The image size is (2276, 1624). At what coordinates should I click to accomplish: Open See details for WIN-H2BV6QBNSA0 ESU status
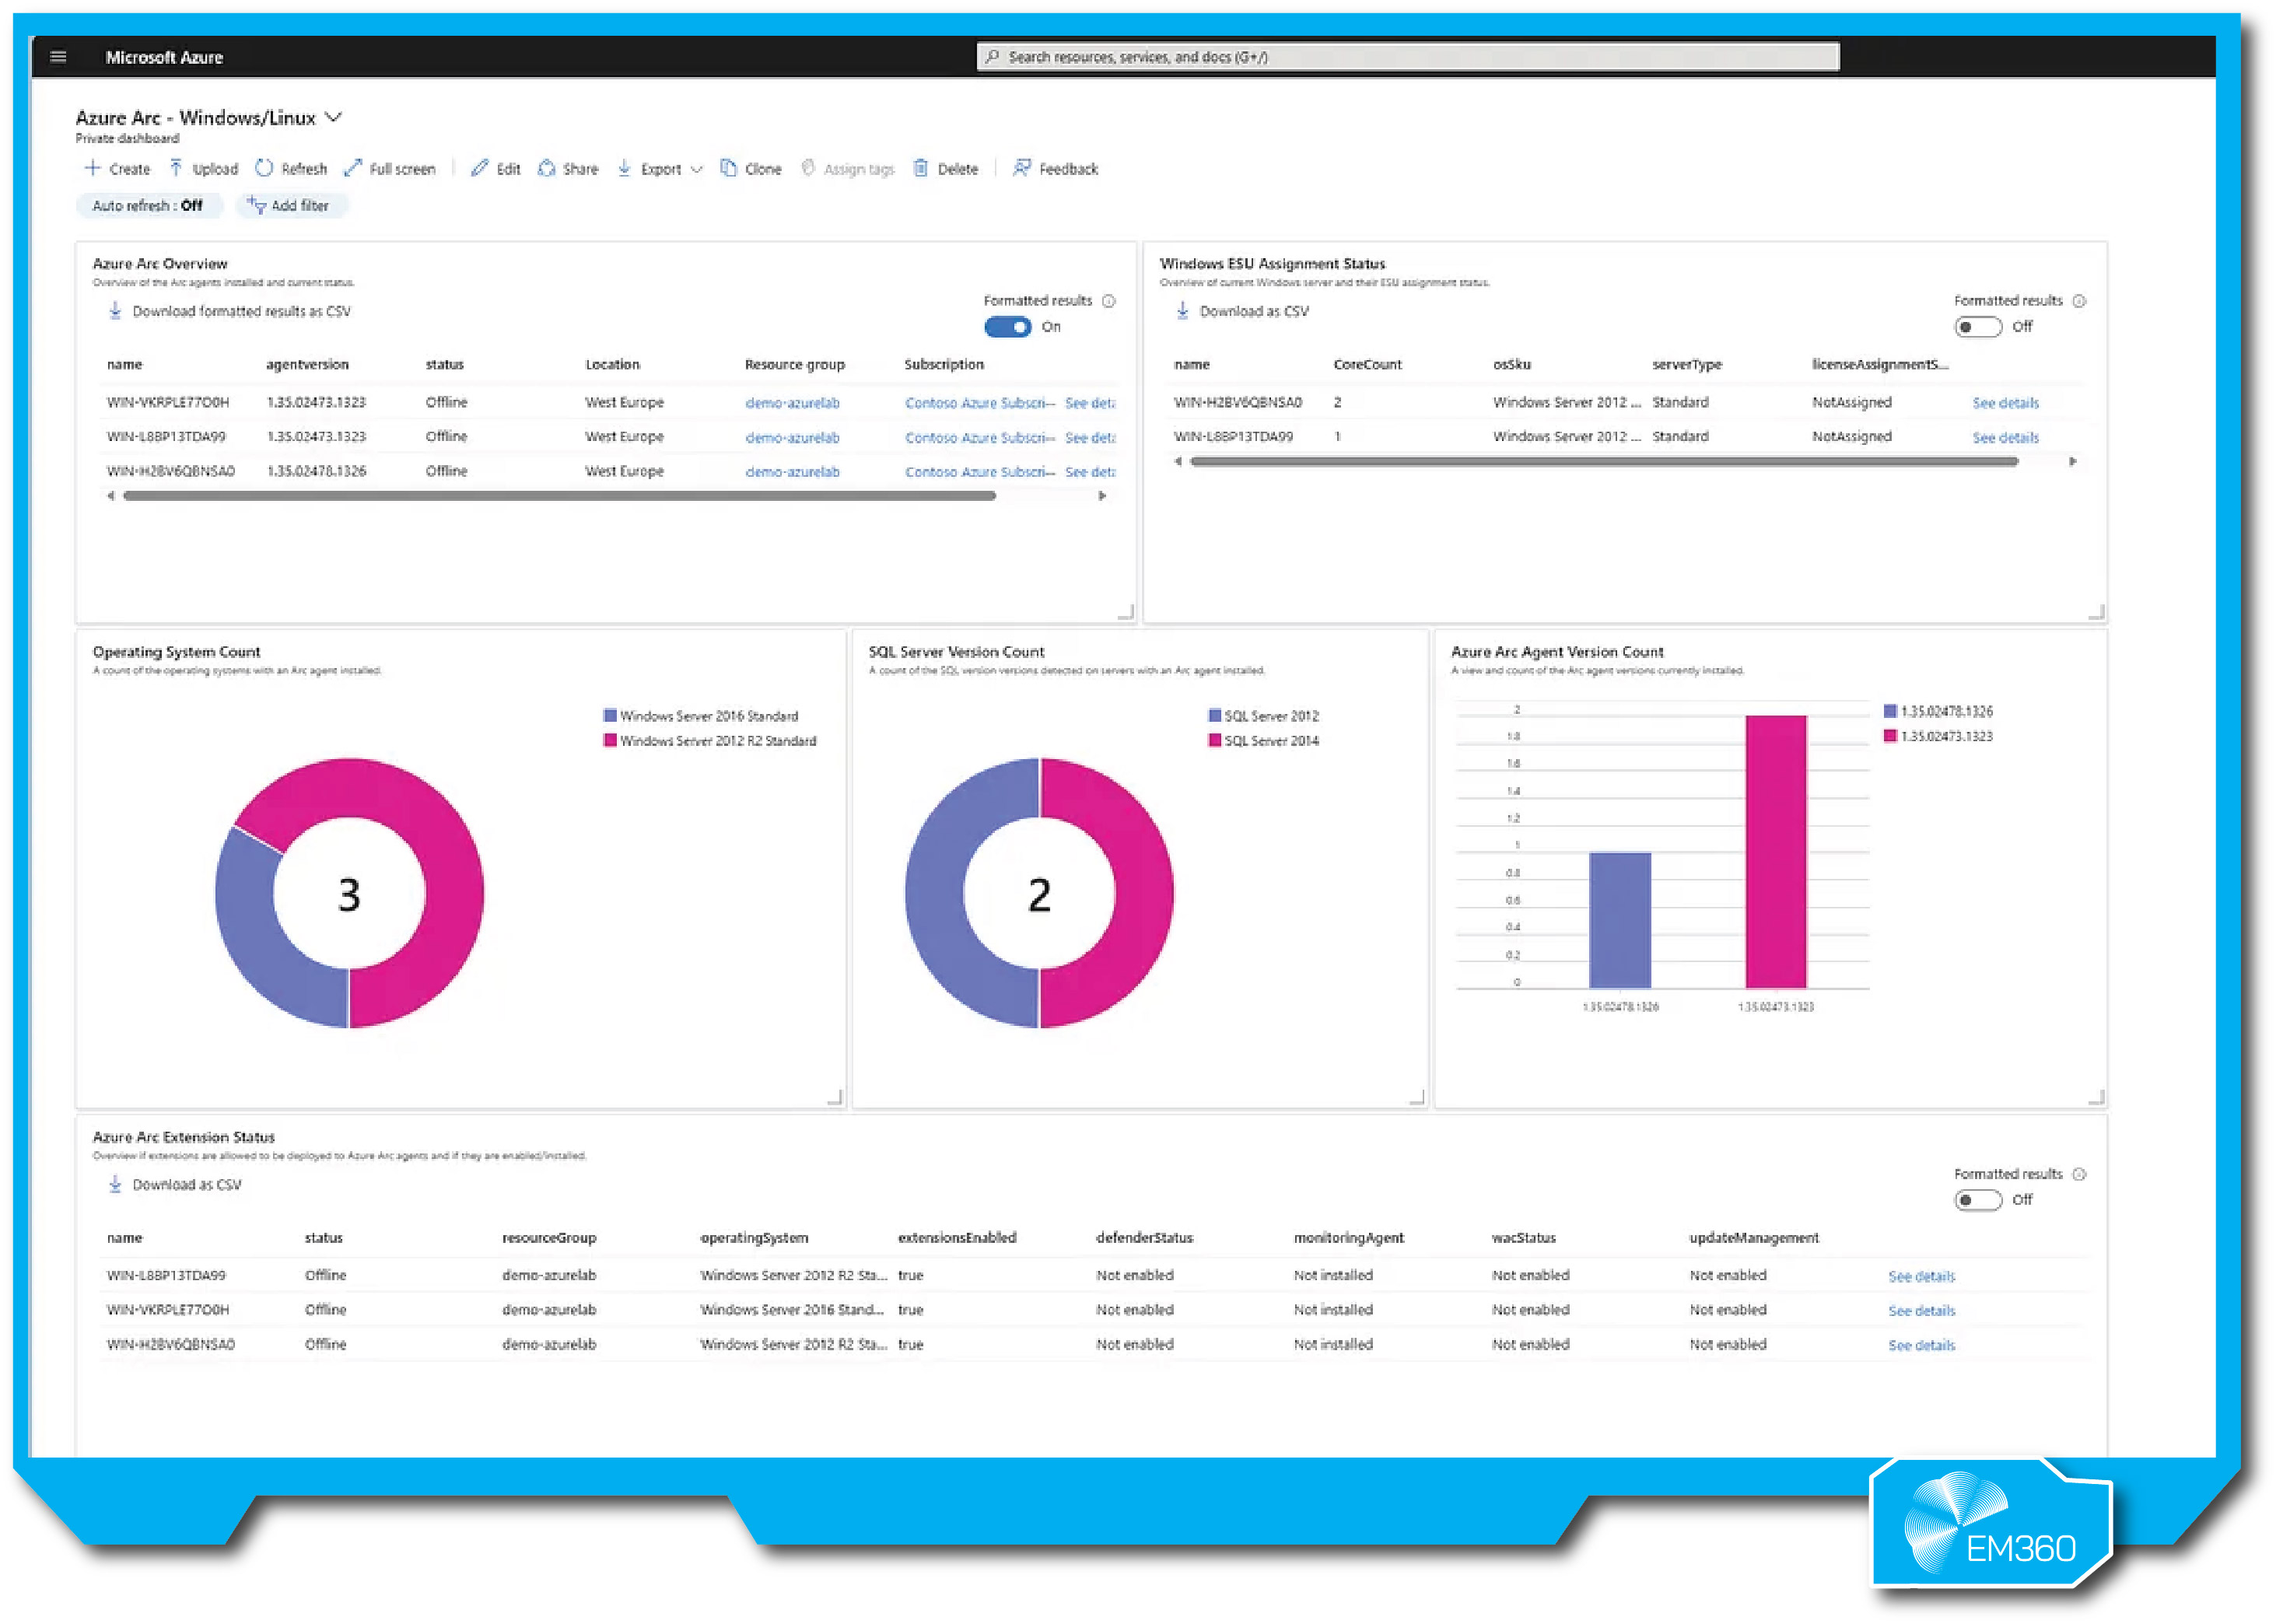[2006, 402]
